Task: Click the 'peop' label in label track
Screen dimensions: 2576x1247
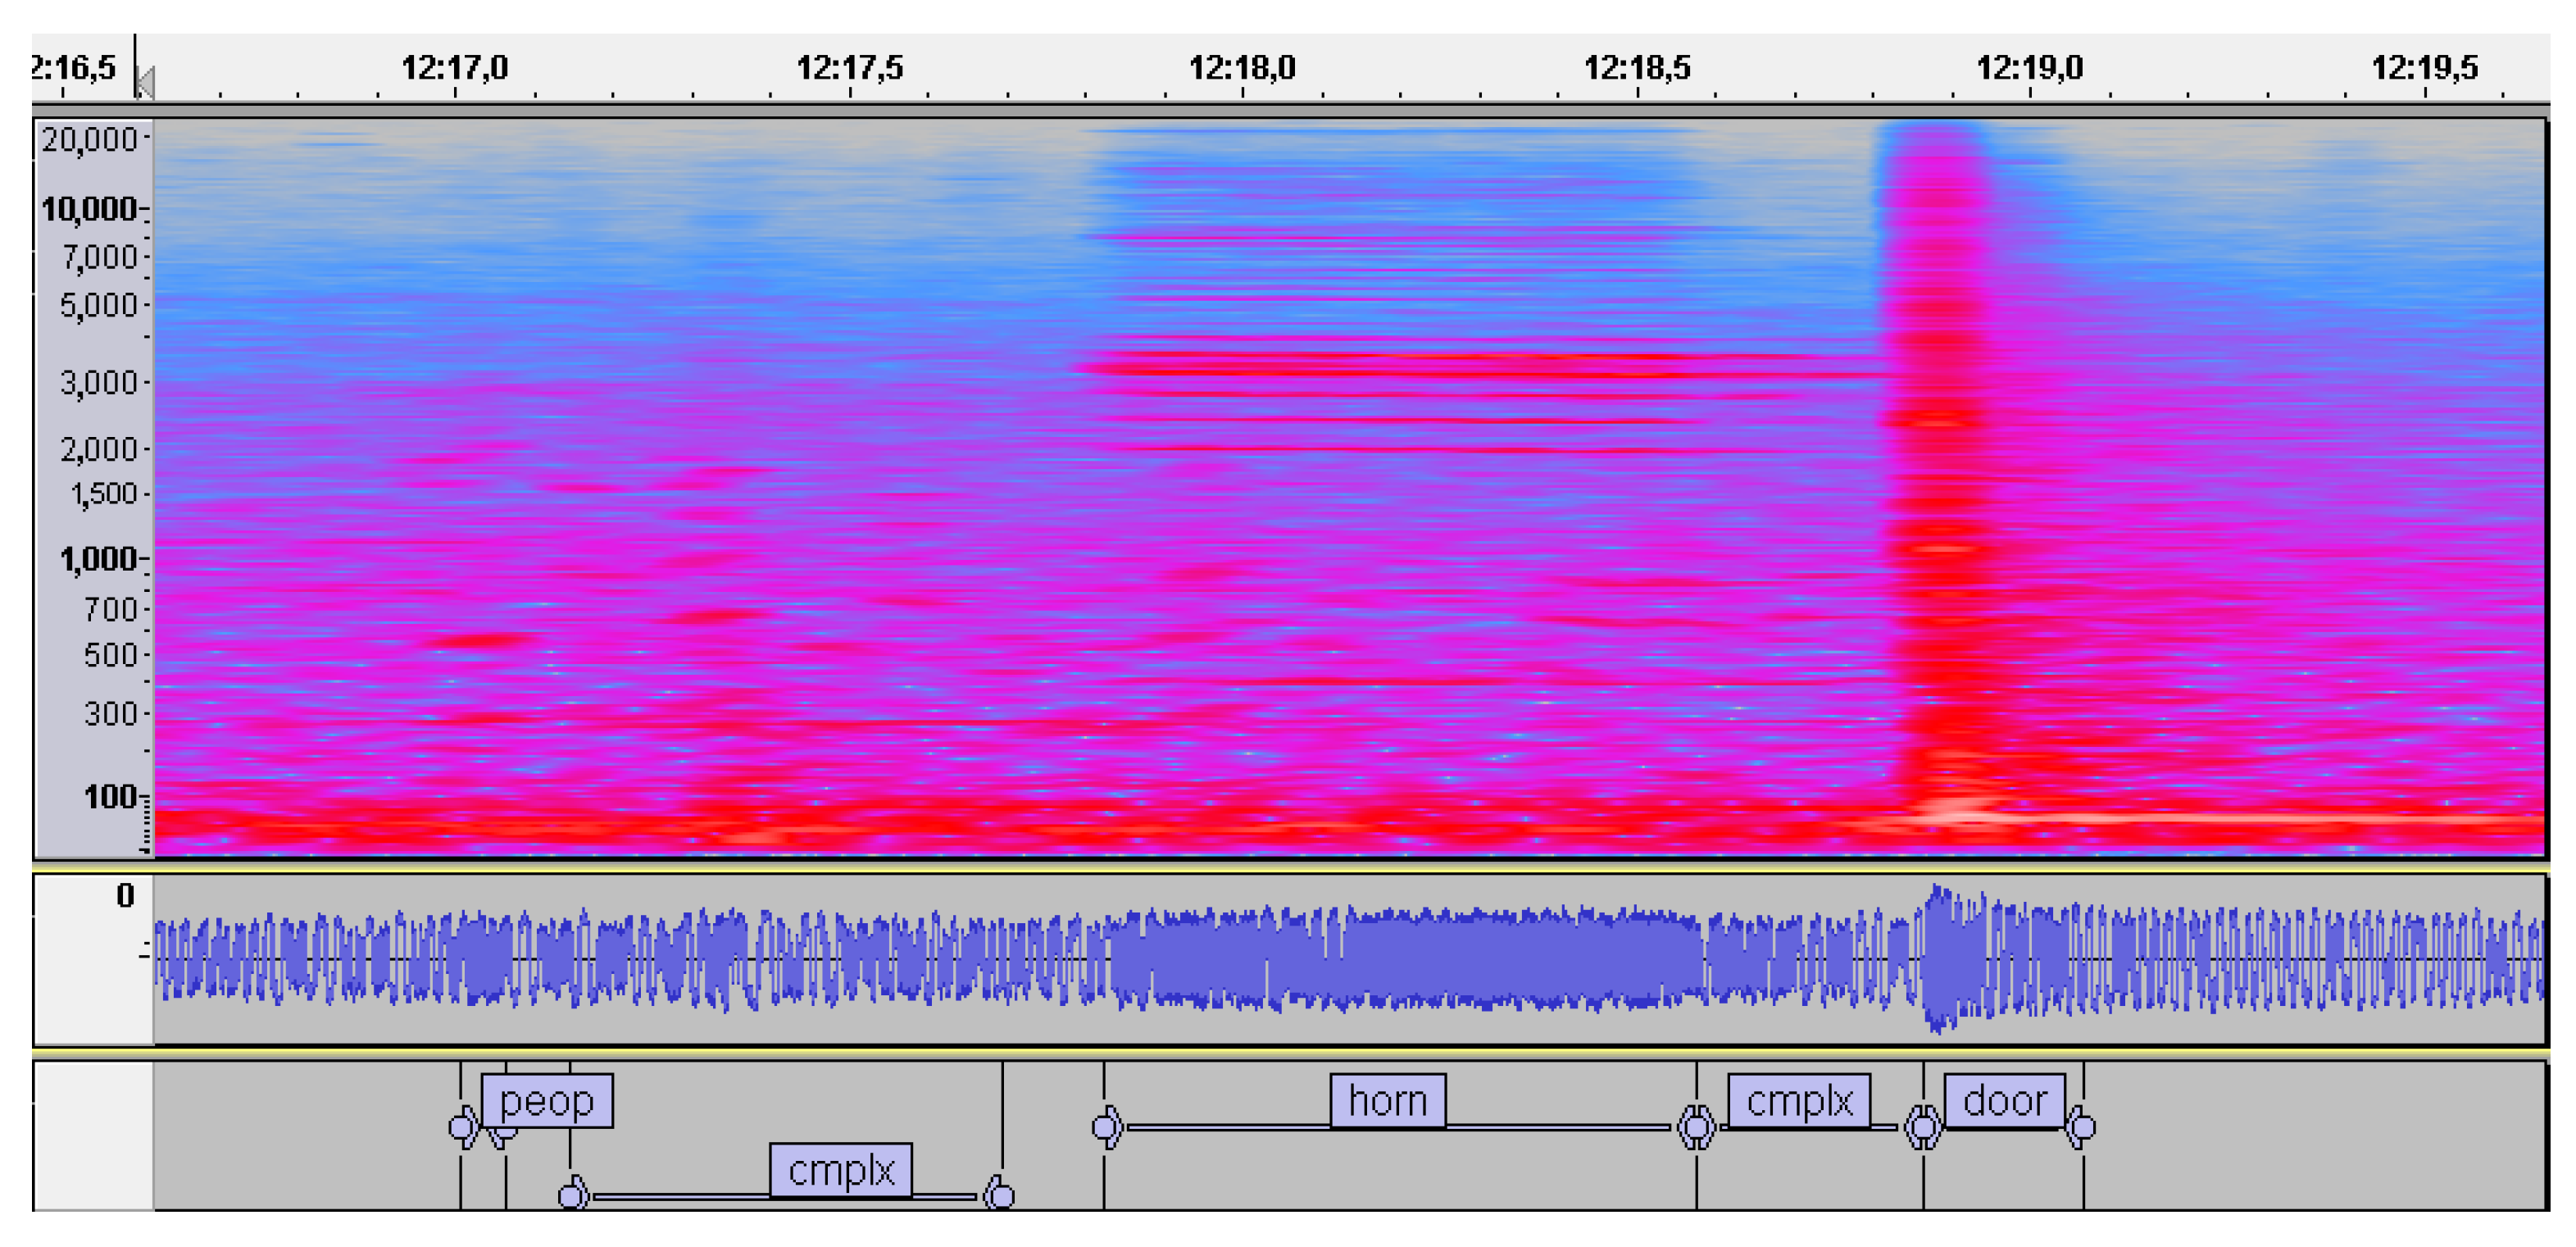Action: (546, 1100)
